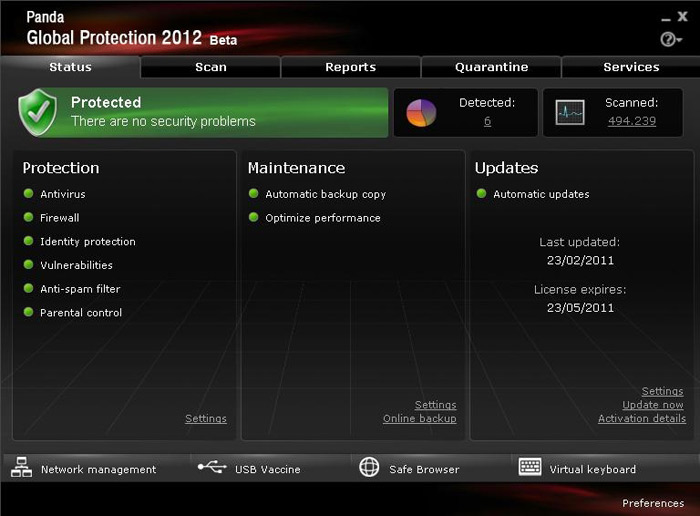Switch to the Scan tab

tap(211, 67)
